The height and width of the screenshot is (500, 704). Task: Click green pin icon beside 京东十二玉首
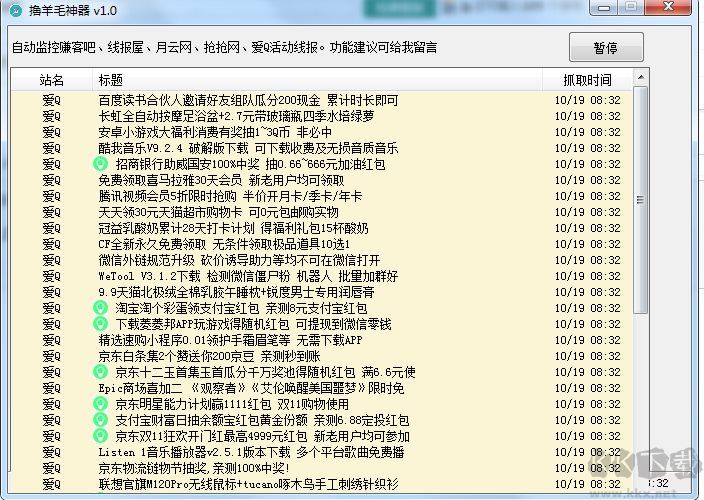100,372
